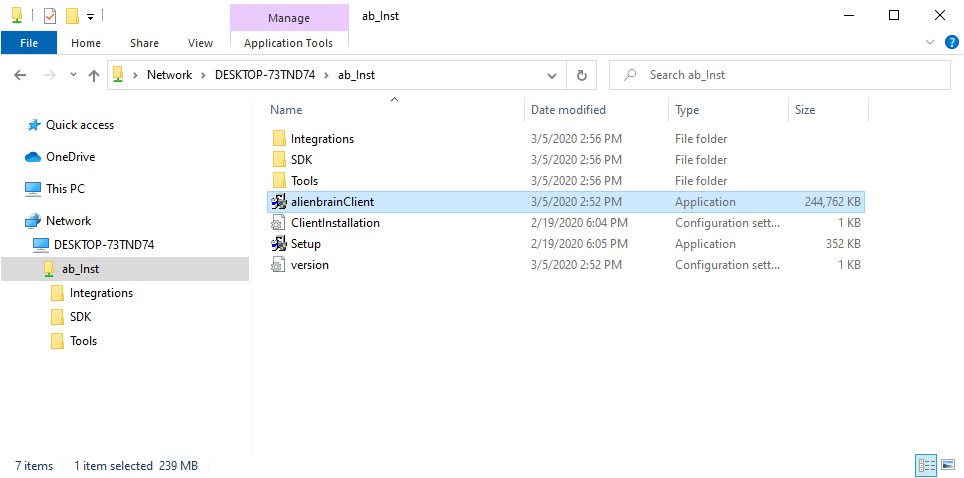Screen dimensions: 964x478
Task: Open the address bar history dropdown
Action: click(552, 75)
